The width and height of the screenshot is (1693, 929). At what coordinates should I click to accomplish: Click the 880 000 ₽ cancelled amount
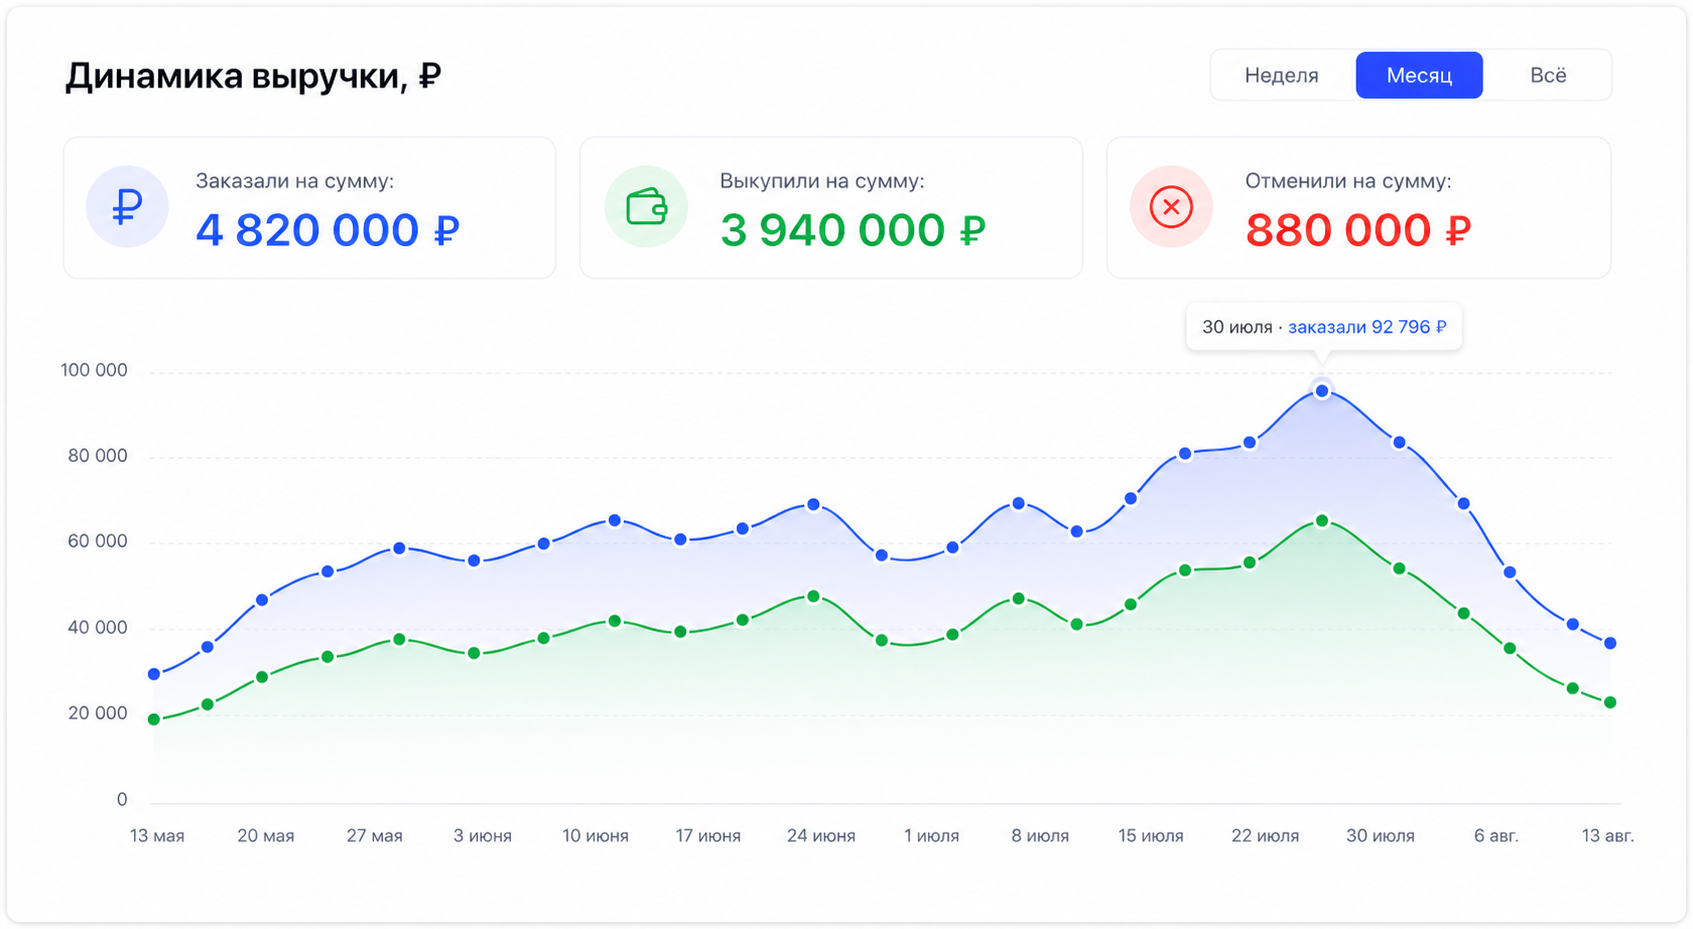click(1358, 230)
